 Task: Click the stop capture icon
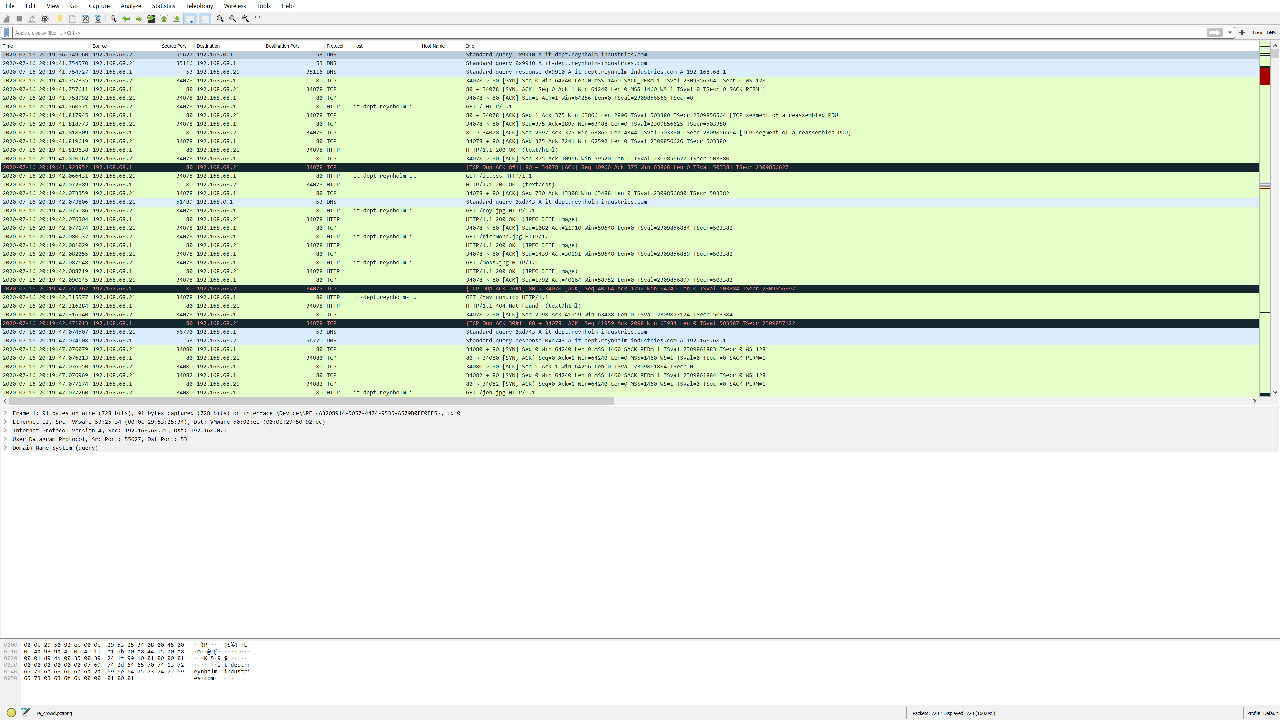click(x=19, y=17)
